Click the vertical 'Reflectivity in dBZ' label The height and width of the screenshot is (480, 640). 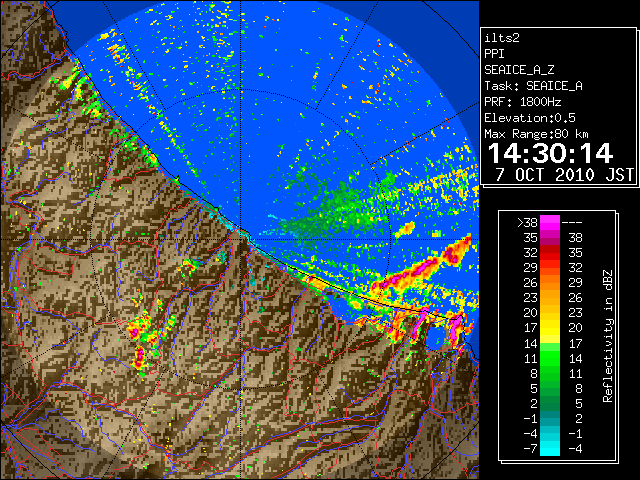tap(608, 336)
